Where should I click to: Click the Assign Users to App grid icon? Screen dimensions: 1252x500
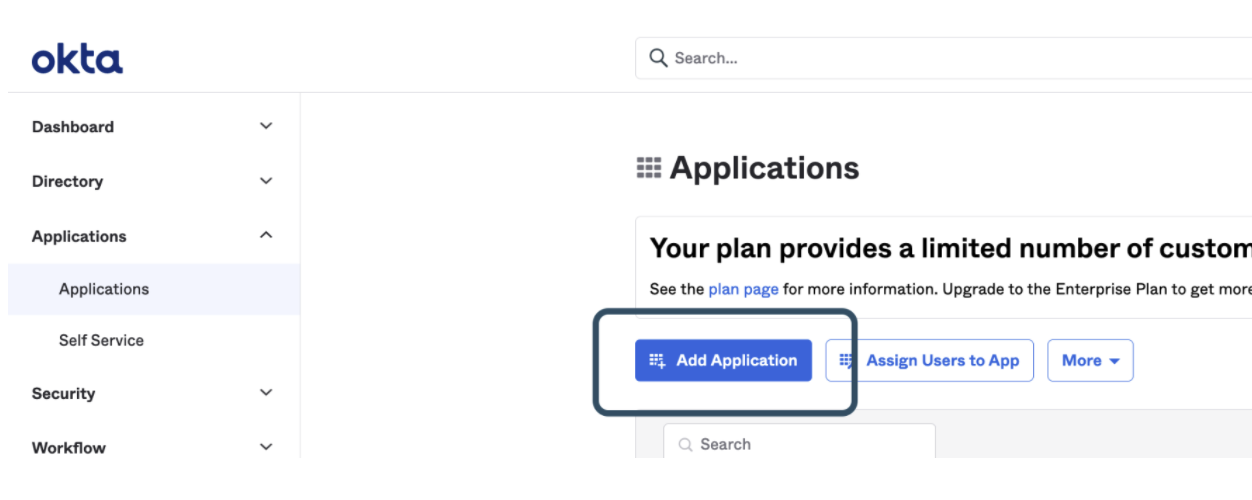(x=848, y=361)
